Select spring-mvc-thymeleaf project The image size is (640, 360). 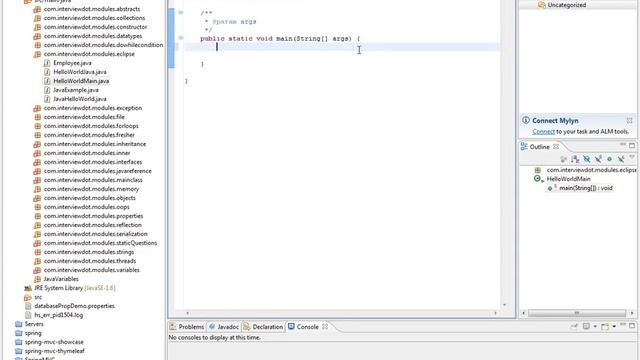(54, 351)
